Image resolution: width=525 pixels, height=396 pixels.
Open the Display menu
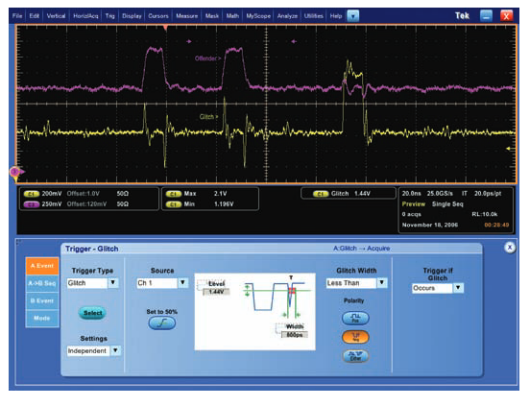[x=132, y=16]
